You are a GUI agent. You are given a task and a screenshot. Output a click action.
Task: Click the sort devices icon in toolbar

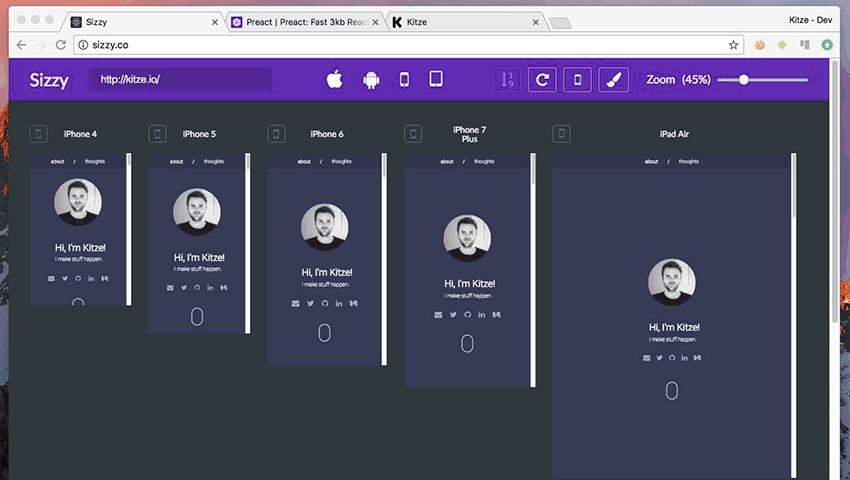point(507,80)
